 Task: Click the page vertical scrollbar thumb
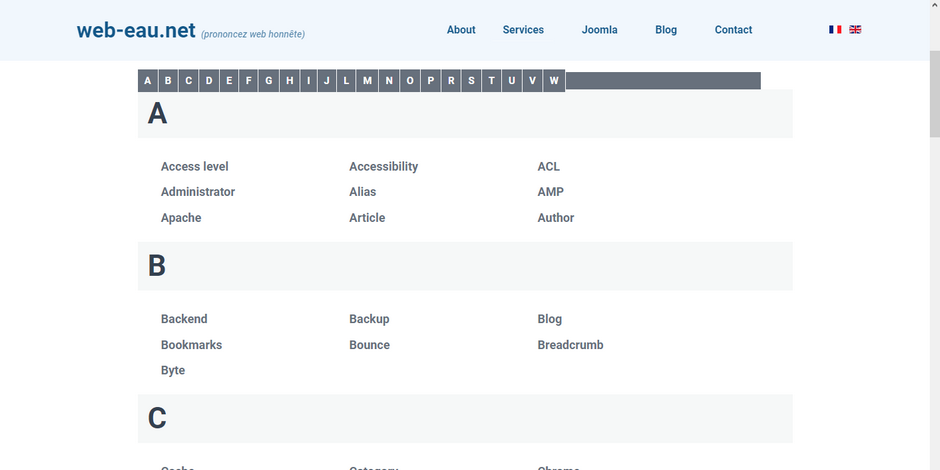point(935,93)
